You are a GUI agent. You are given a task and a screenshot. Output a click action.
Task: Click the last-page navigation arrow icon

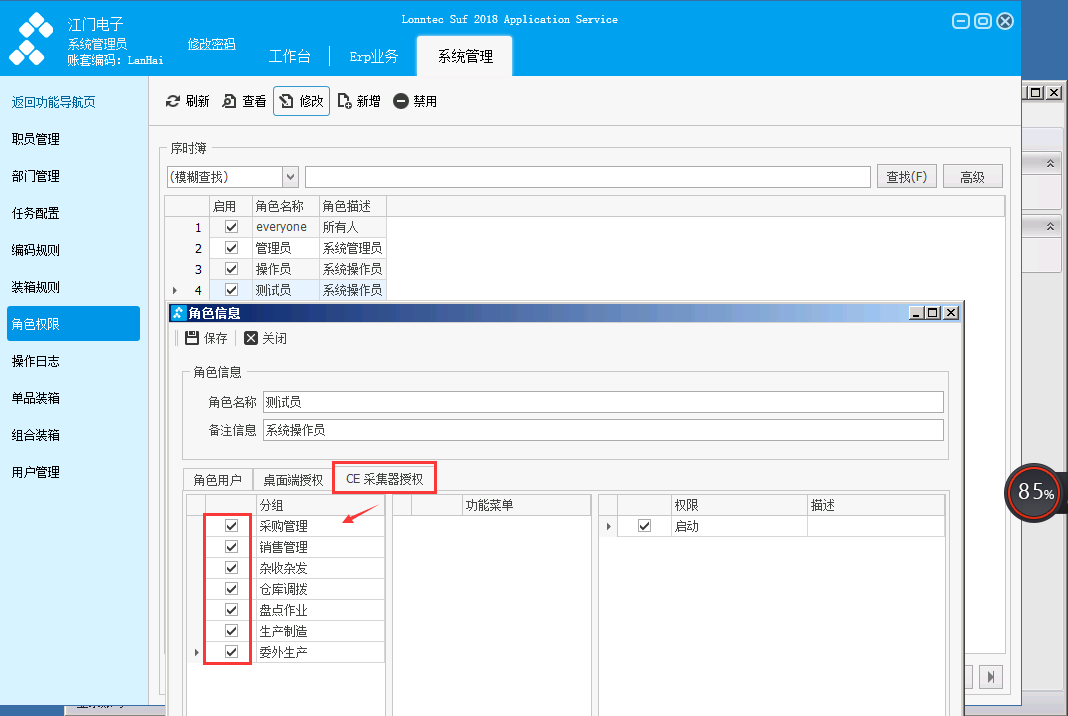point(991,676)
